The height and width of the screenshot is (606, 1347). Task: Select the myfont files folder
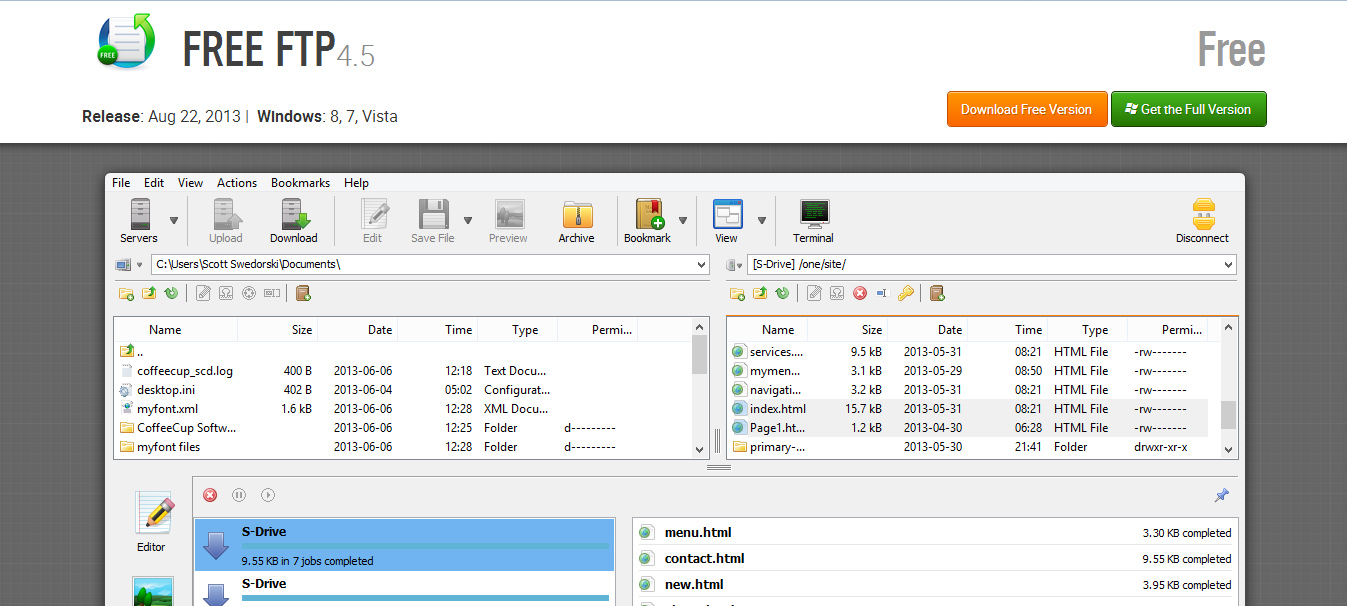coord(168,447)
